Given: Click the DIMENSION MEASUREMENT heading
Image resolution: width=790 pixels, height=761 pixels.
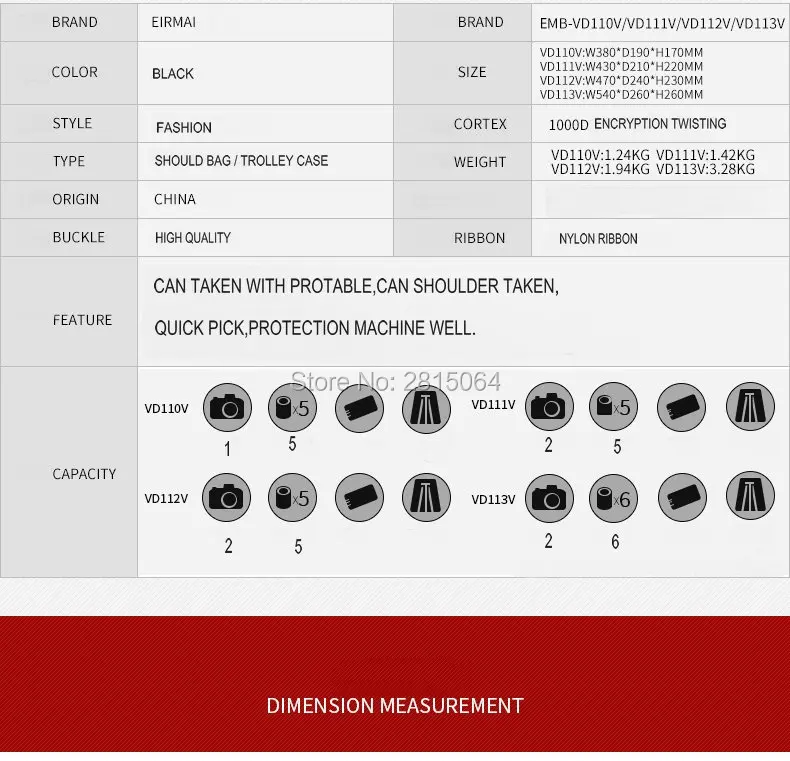Looking at the screenshot, I should click(395, 706).
